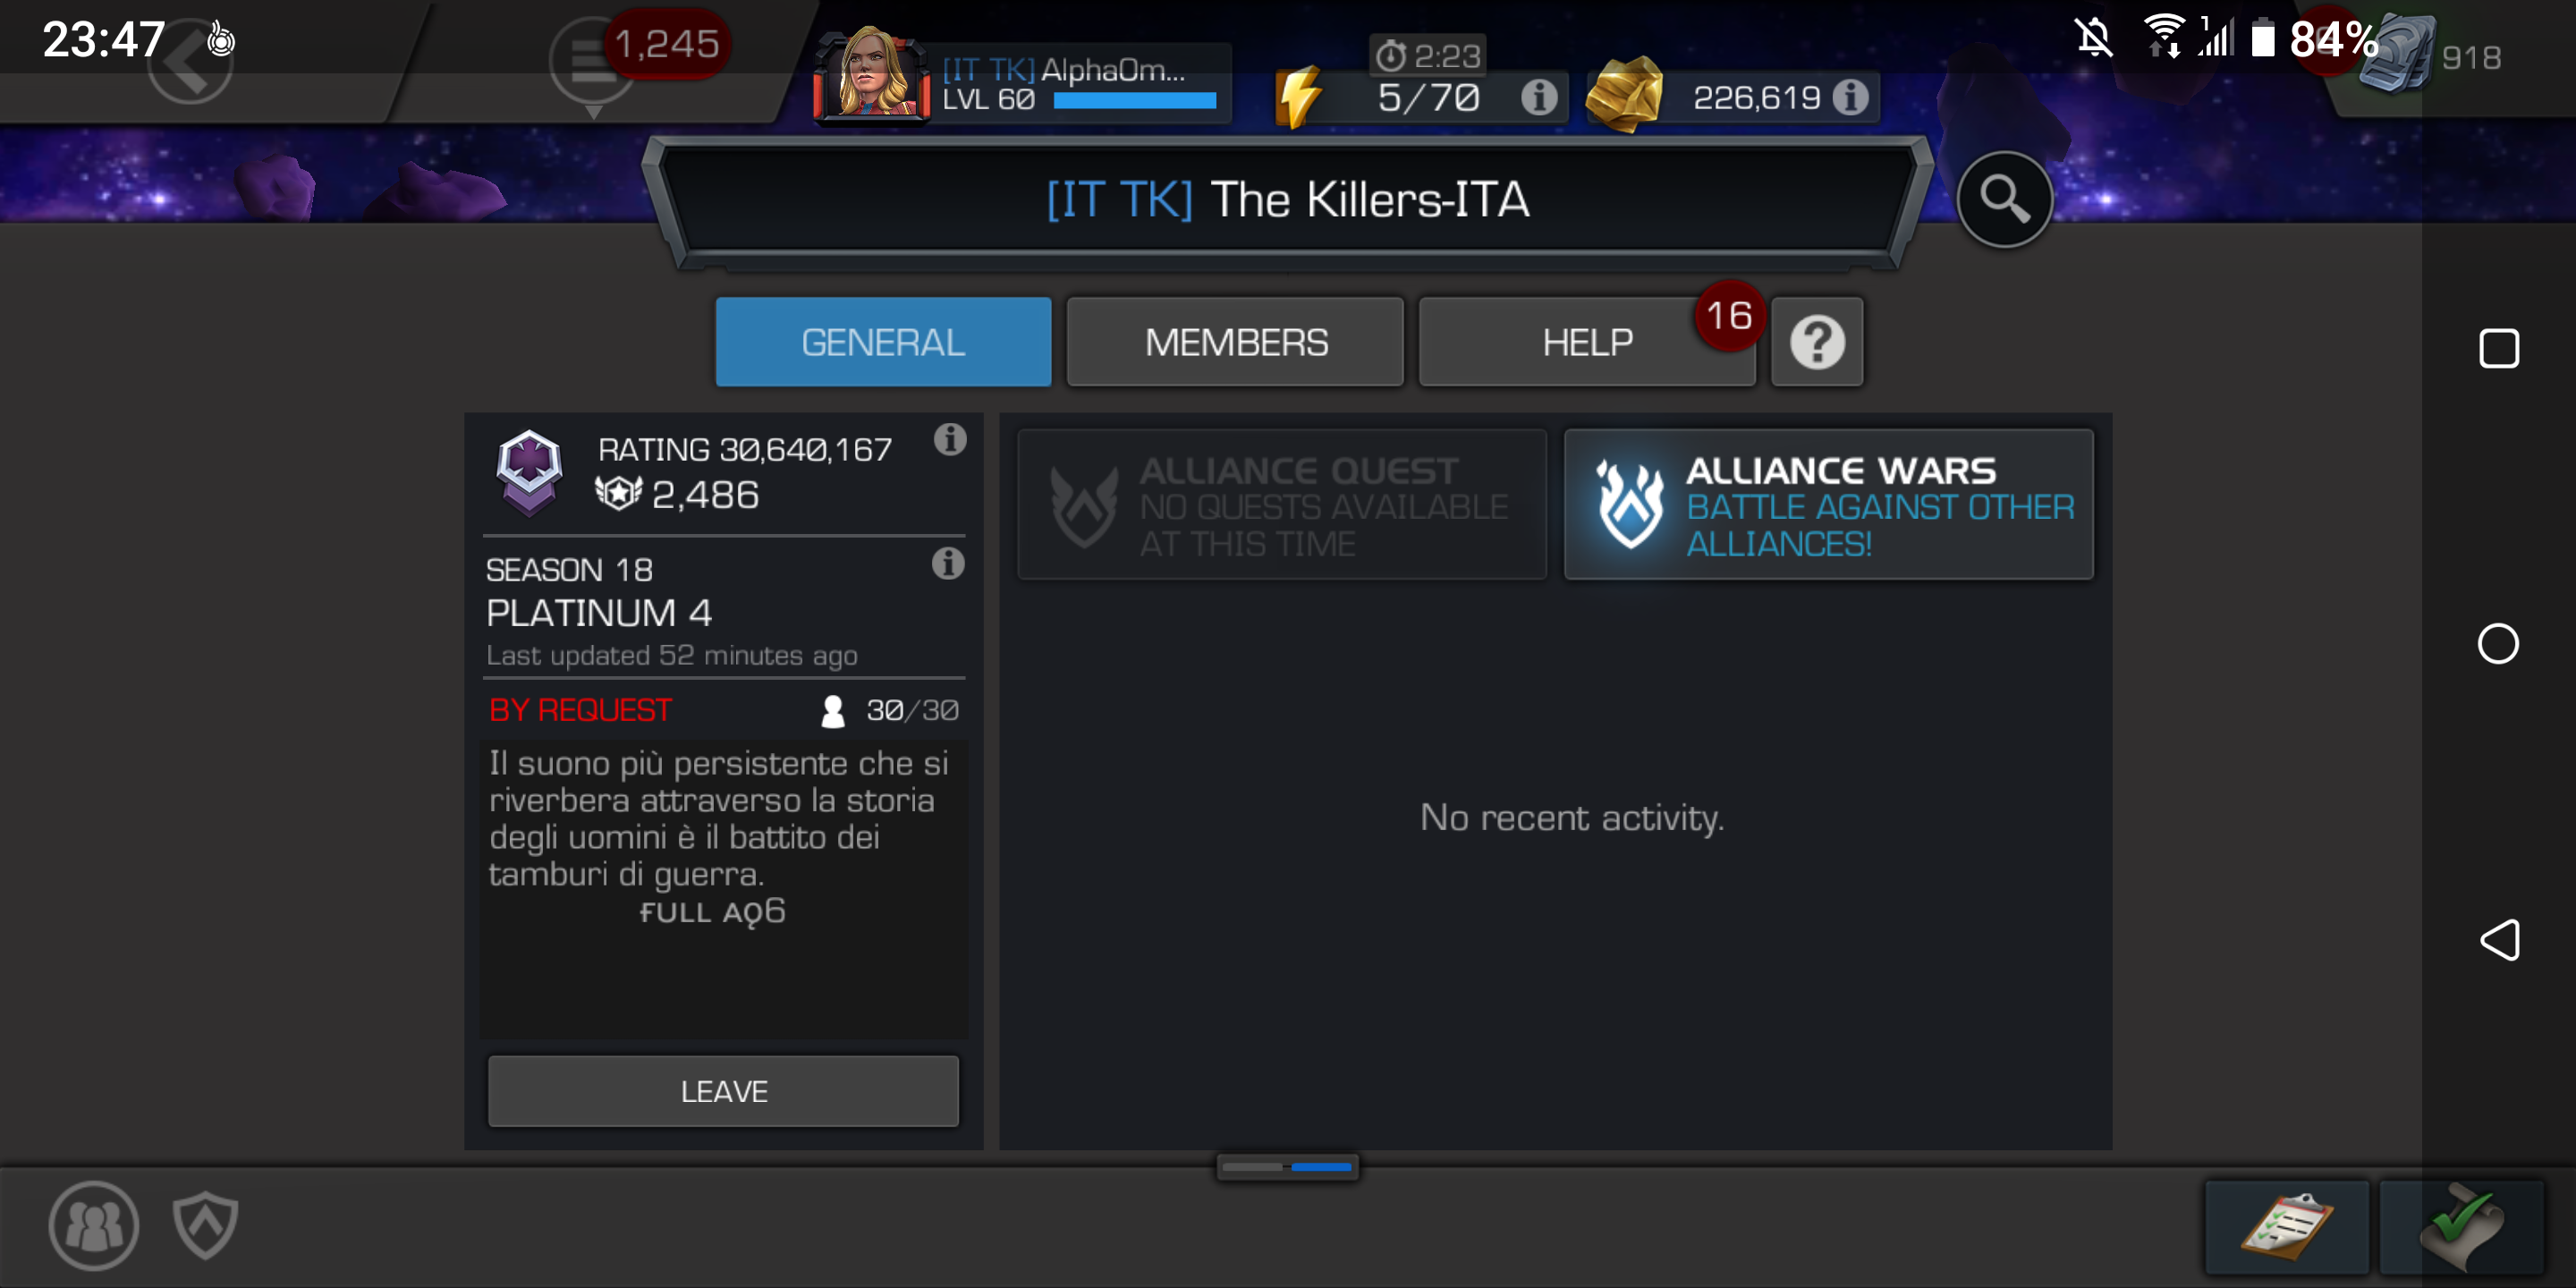Open the green checkmark objectives icon
The width and height of the screenshot is (2576, 1288).
2461,1226
